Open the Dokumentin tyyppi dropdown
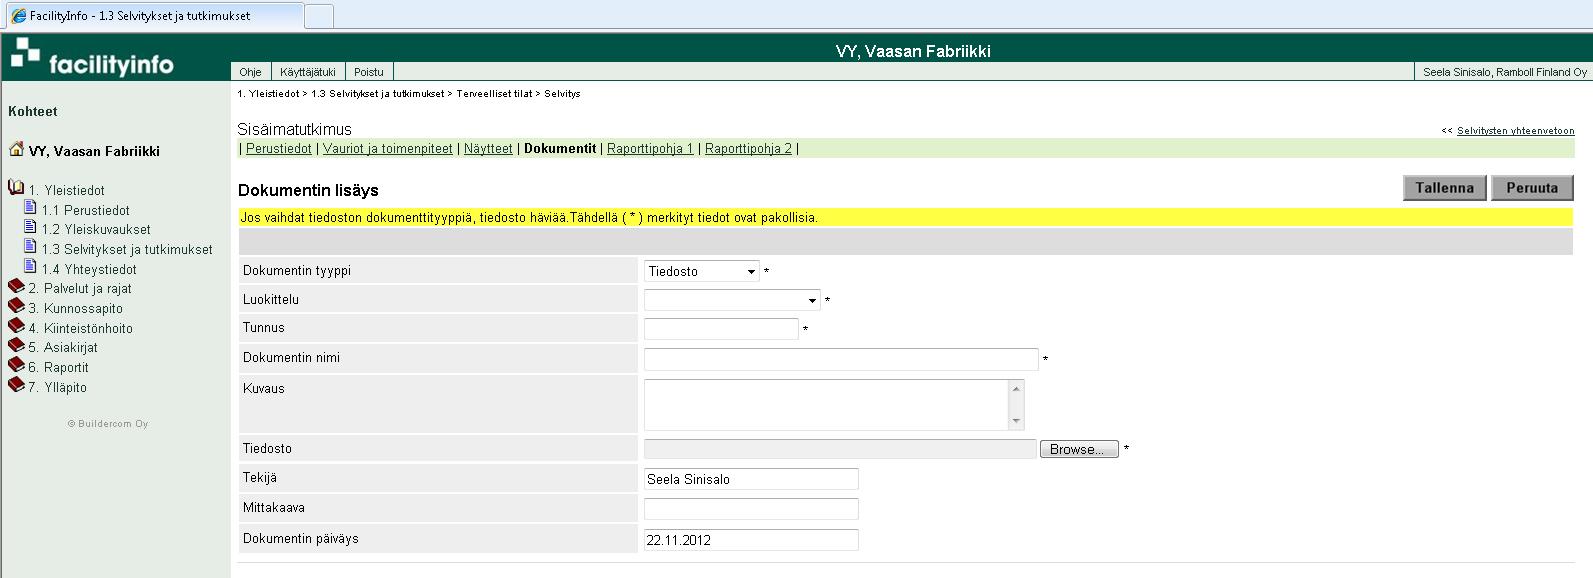 click(703, 271)
